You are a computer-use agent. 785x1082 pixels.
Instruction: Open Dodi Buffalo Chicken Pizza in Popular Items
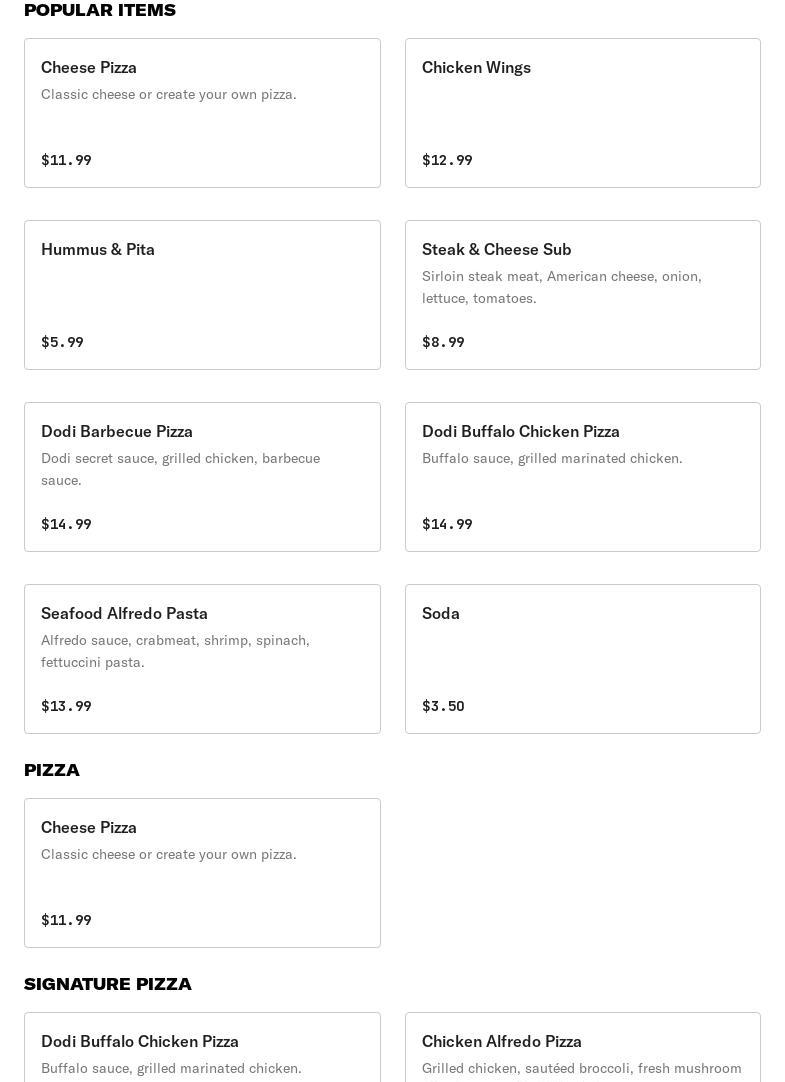[582, 477]
